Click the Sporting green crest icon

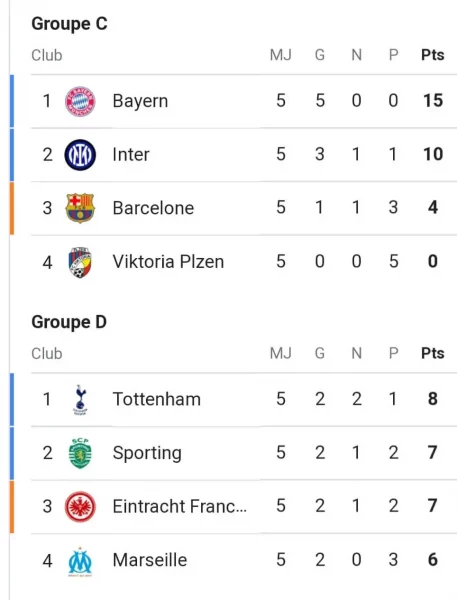click(x=80, y=453)
